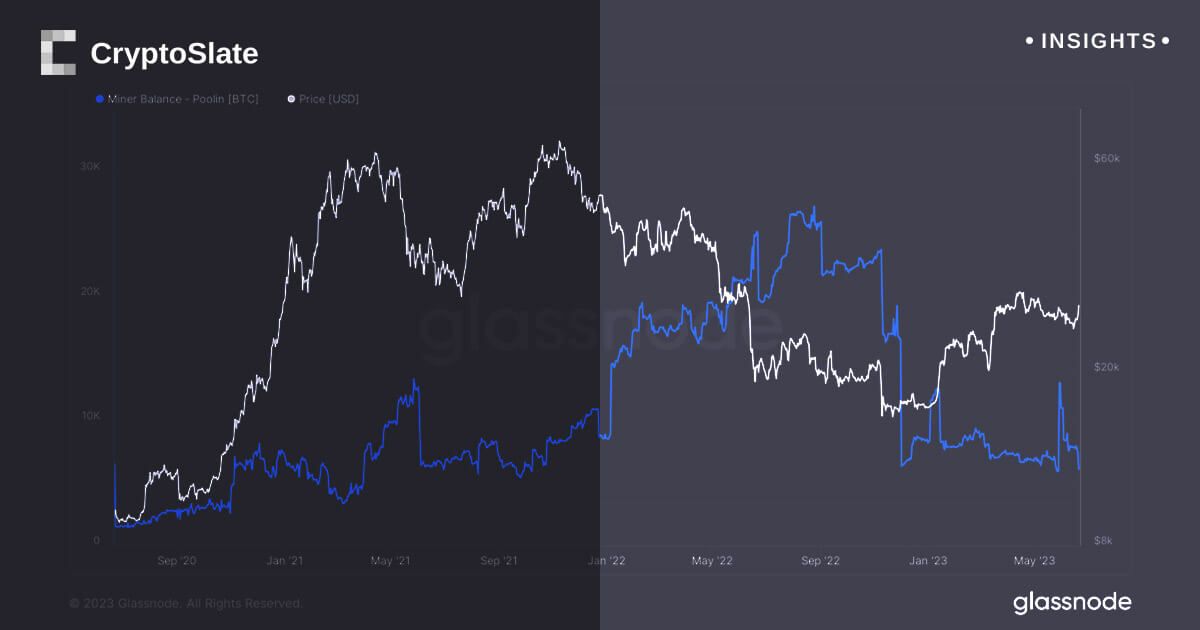Click the $8k right axis label
1200x630 pixels.
tap(1105, 541)
